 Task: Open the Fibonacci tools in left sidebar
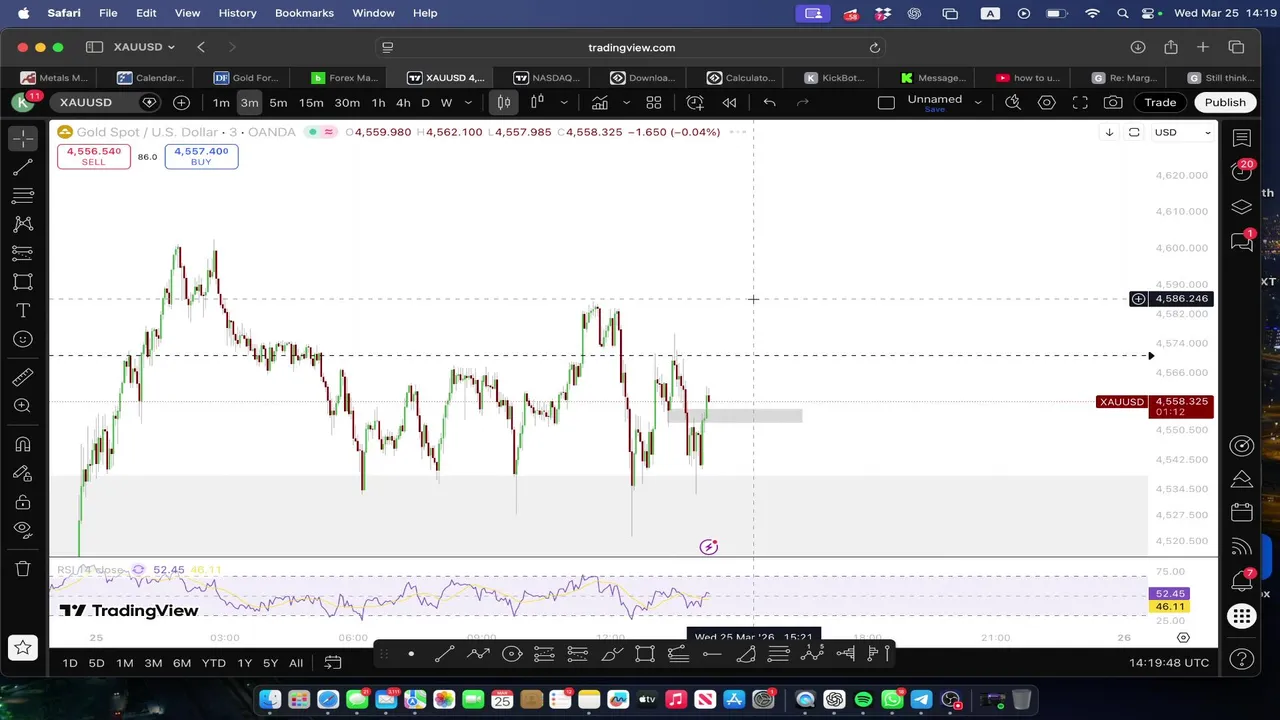(23, 195)
